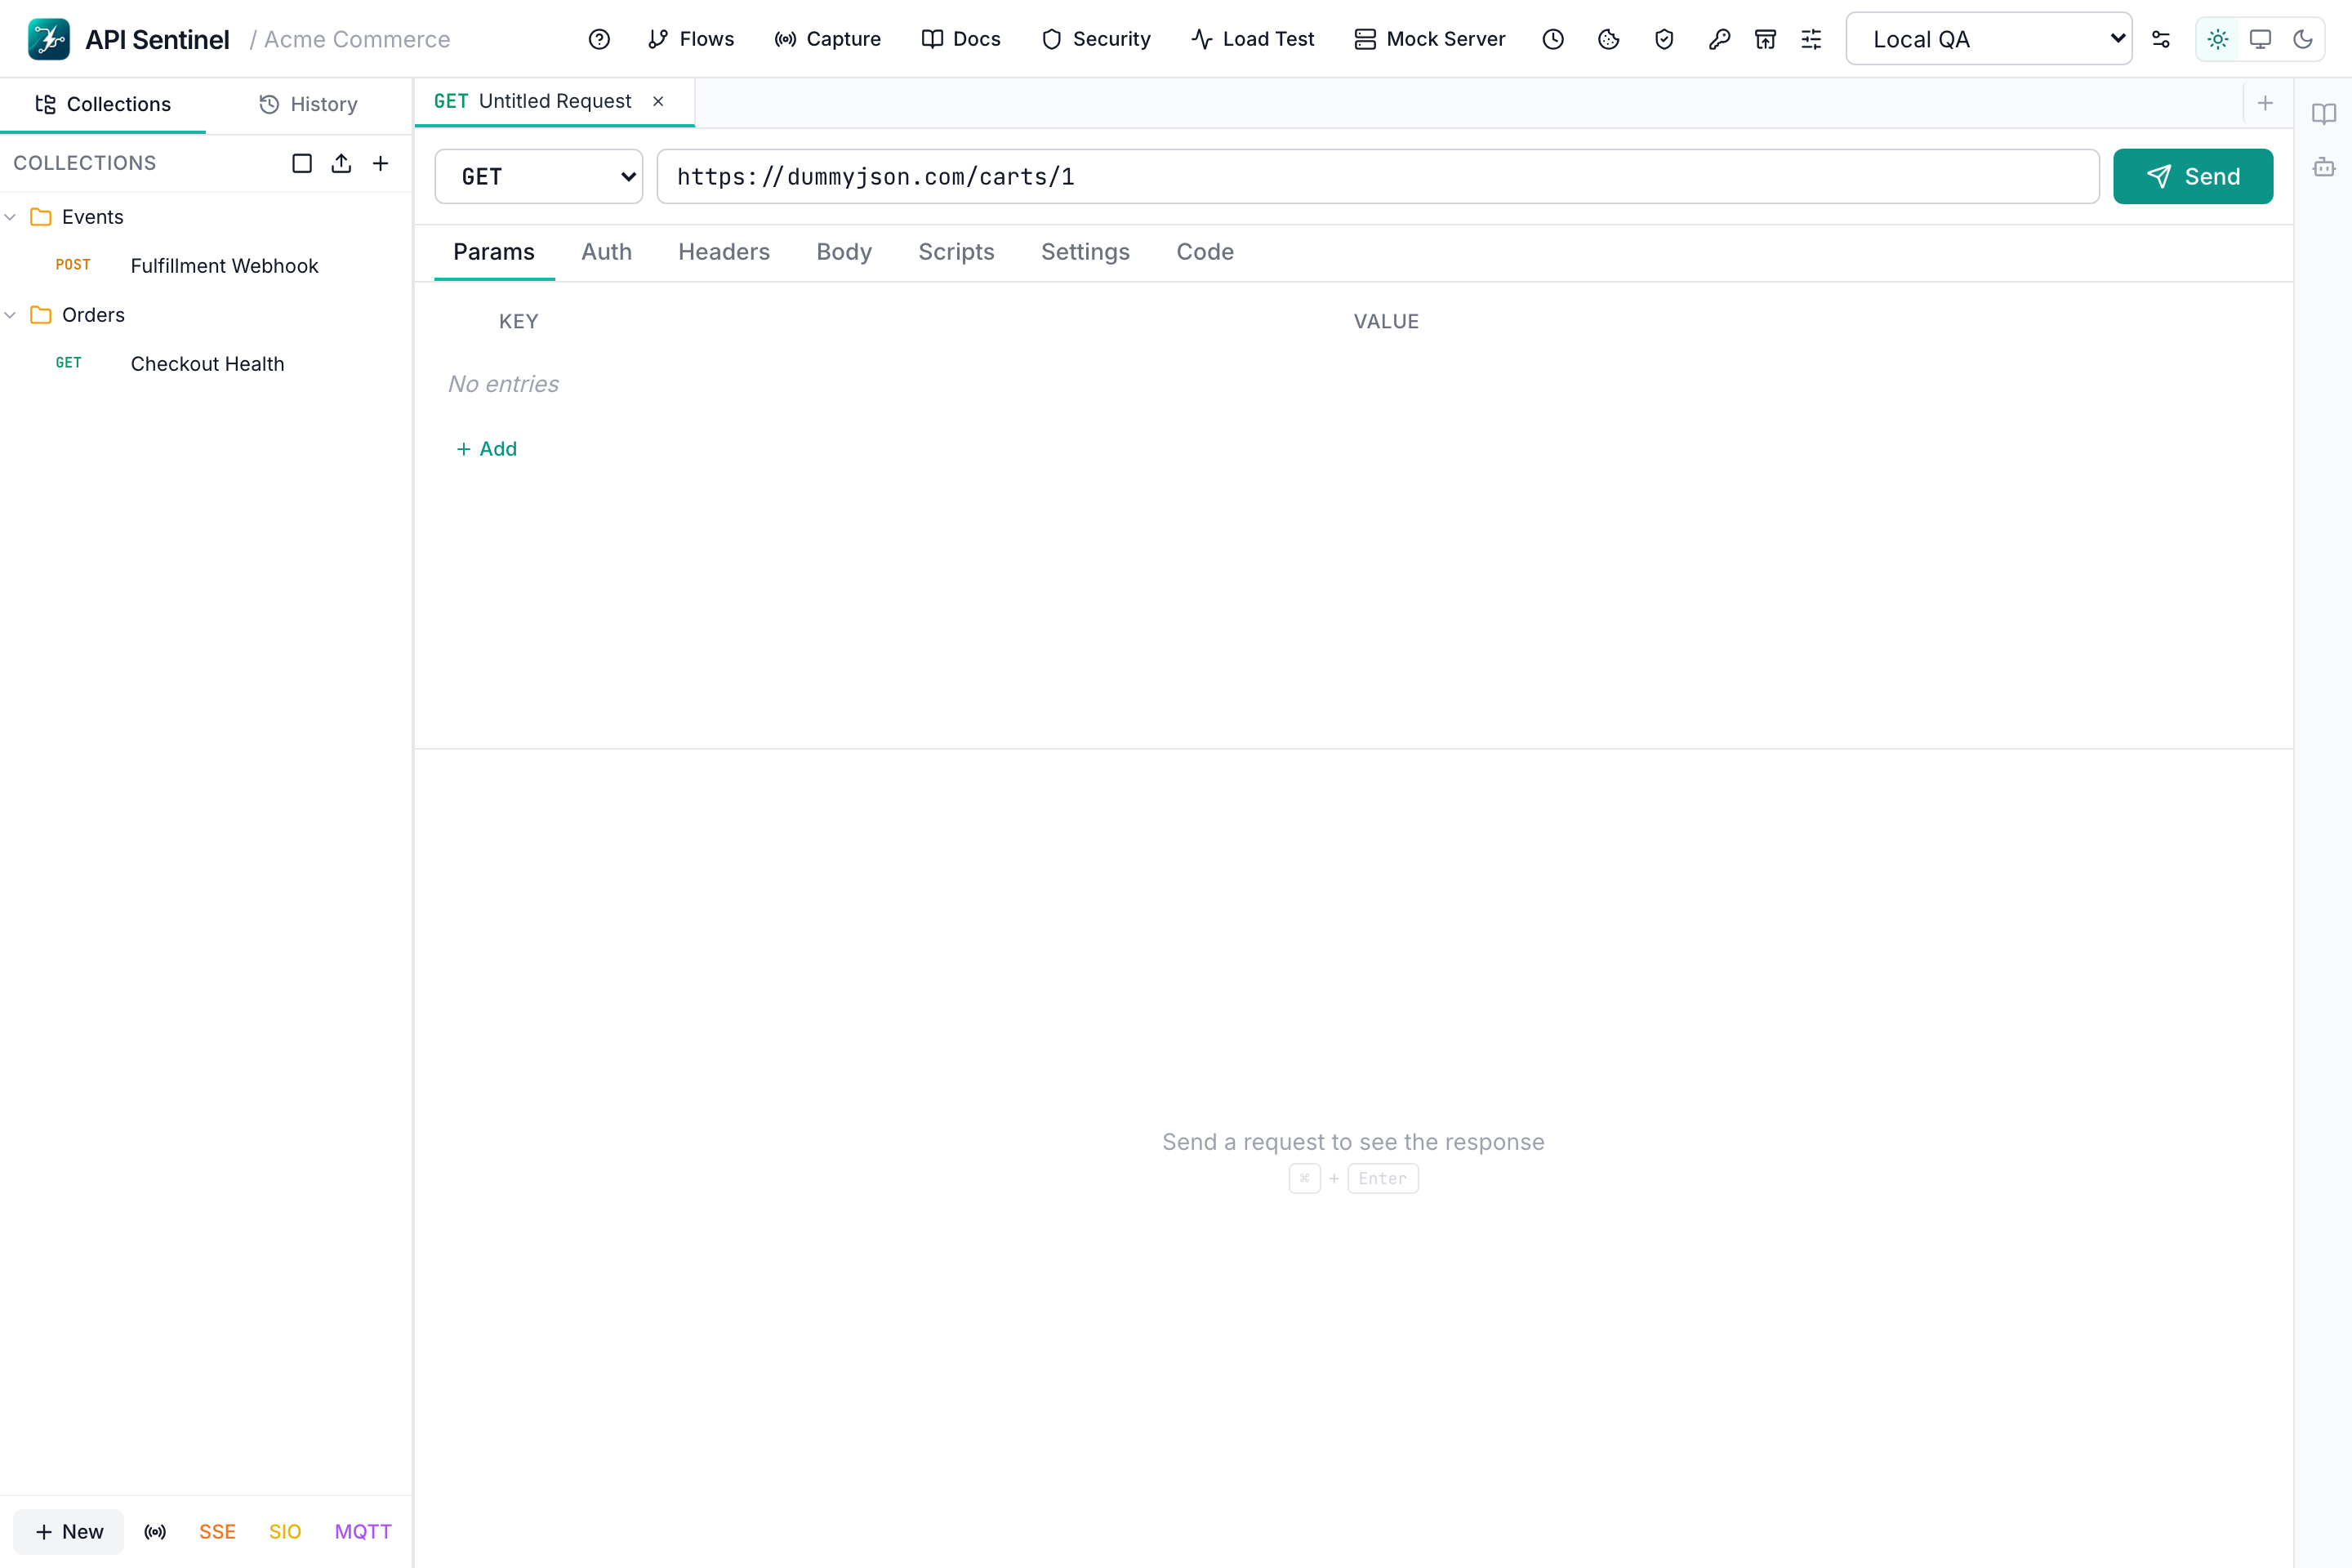This screenshot has width=2352, height=1568.
Task: Collapse the Orders folder chevron
Action: (x=10, y=315)
